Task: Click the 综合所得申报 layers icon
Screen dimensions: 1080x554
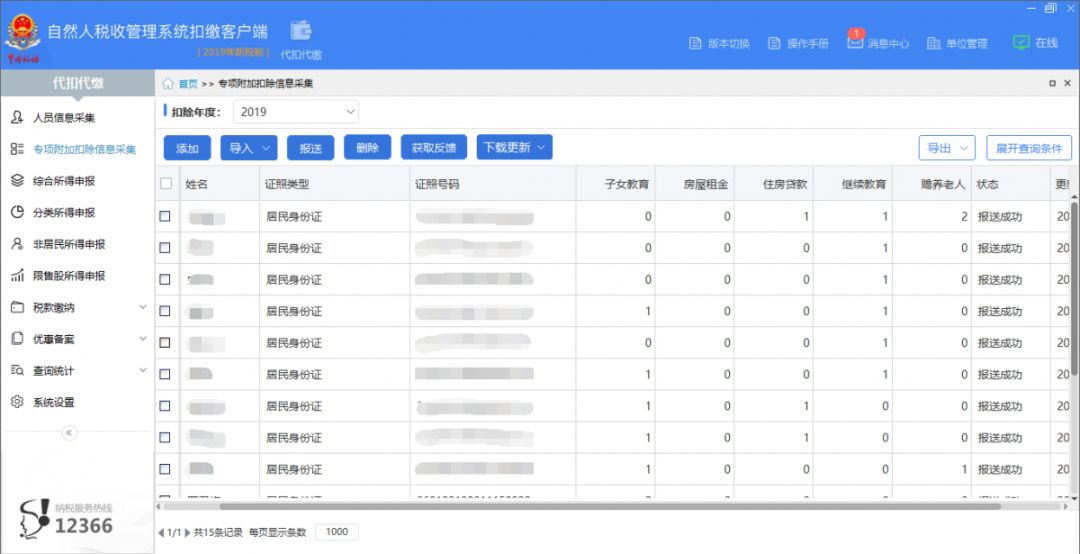Action: (x=17, y=181)
